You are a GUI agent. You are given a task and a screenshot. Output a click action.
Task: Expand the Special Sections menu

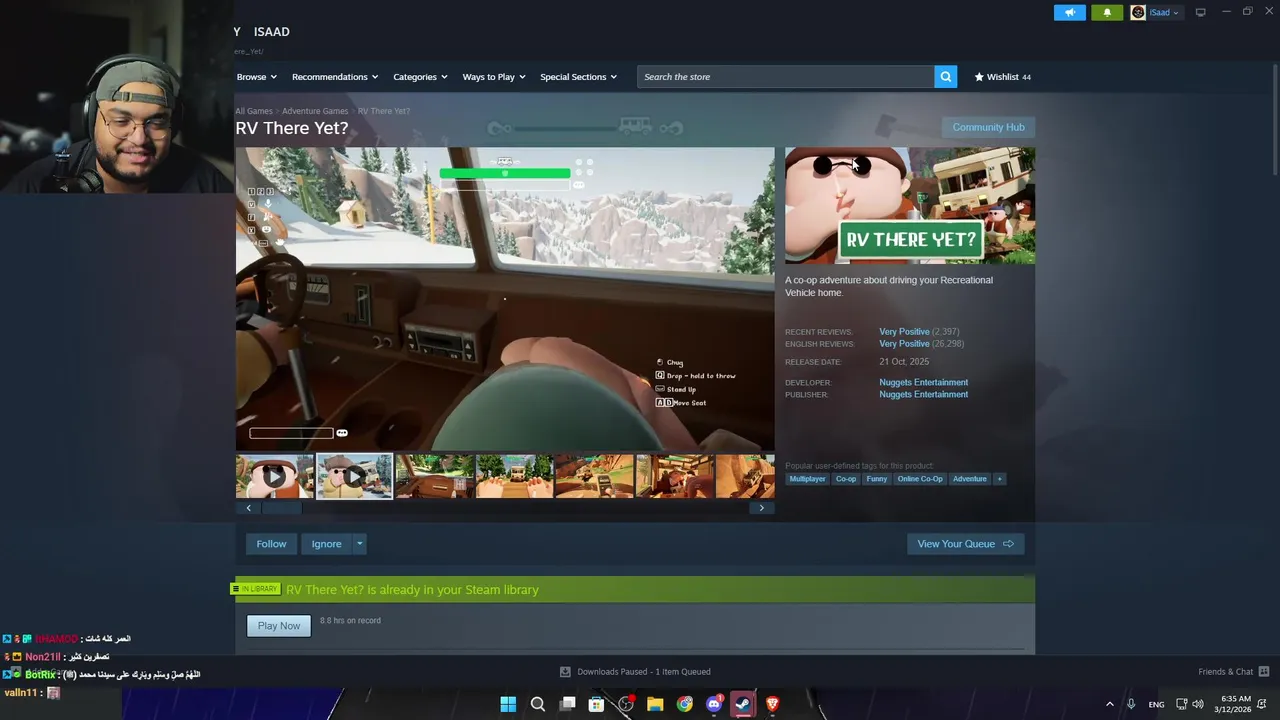(x=578, y=77)
